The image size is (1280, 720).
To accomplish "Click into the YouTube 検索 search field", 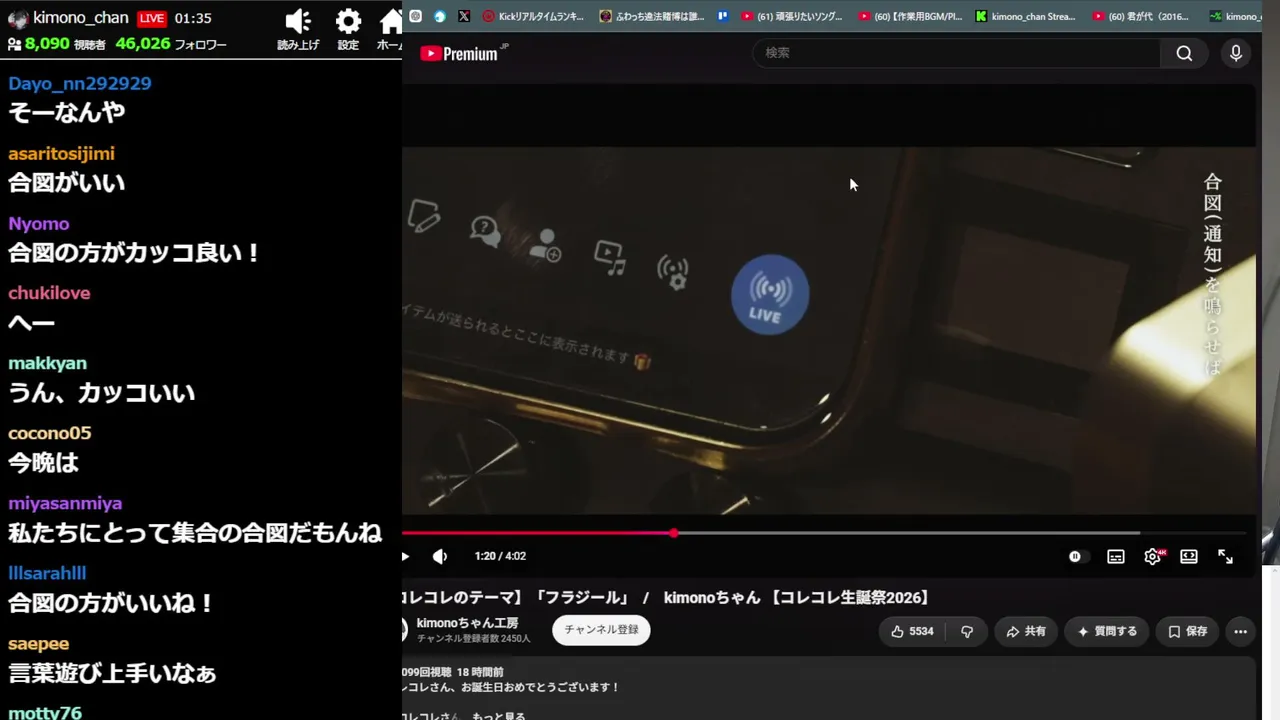I will pyautogui.click(x=956, y=53).
